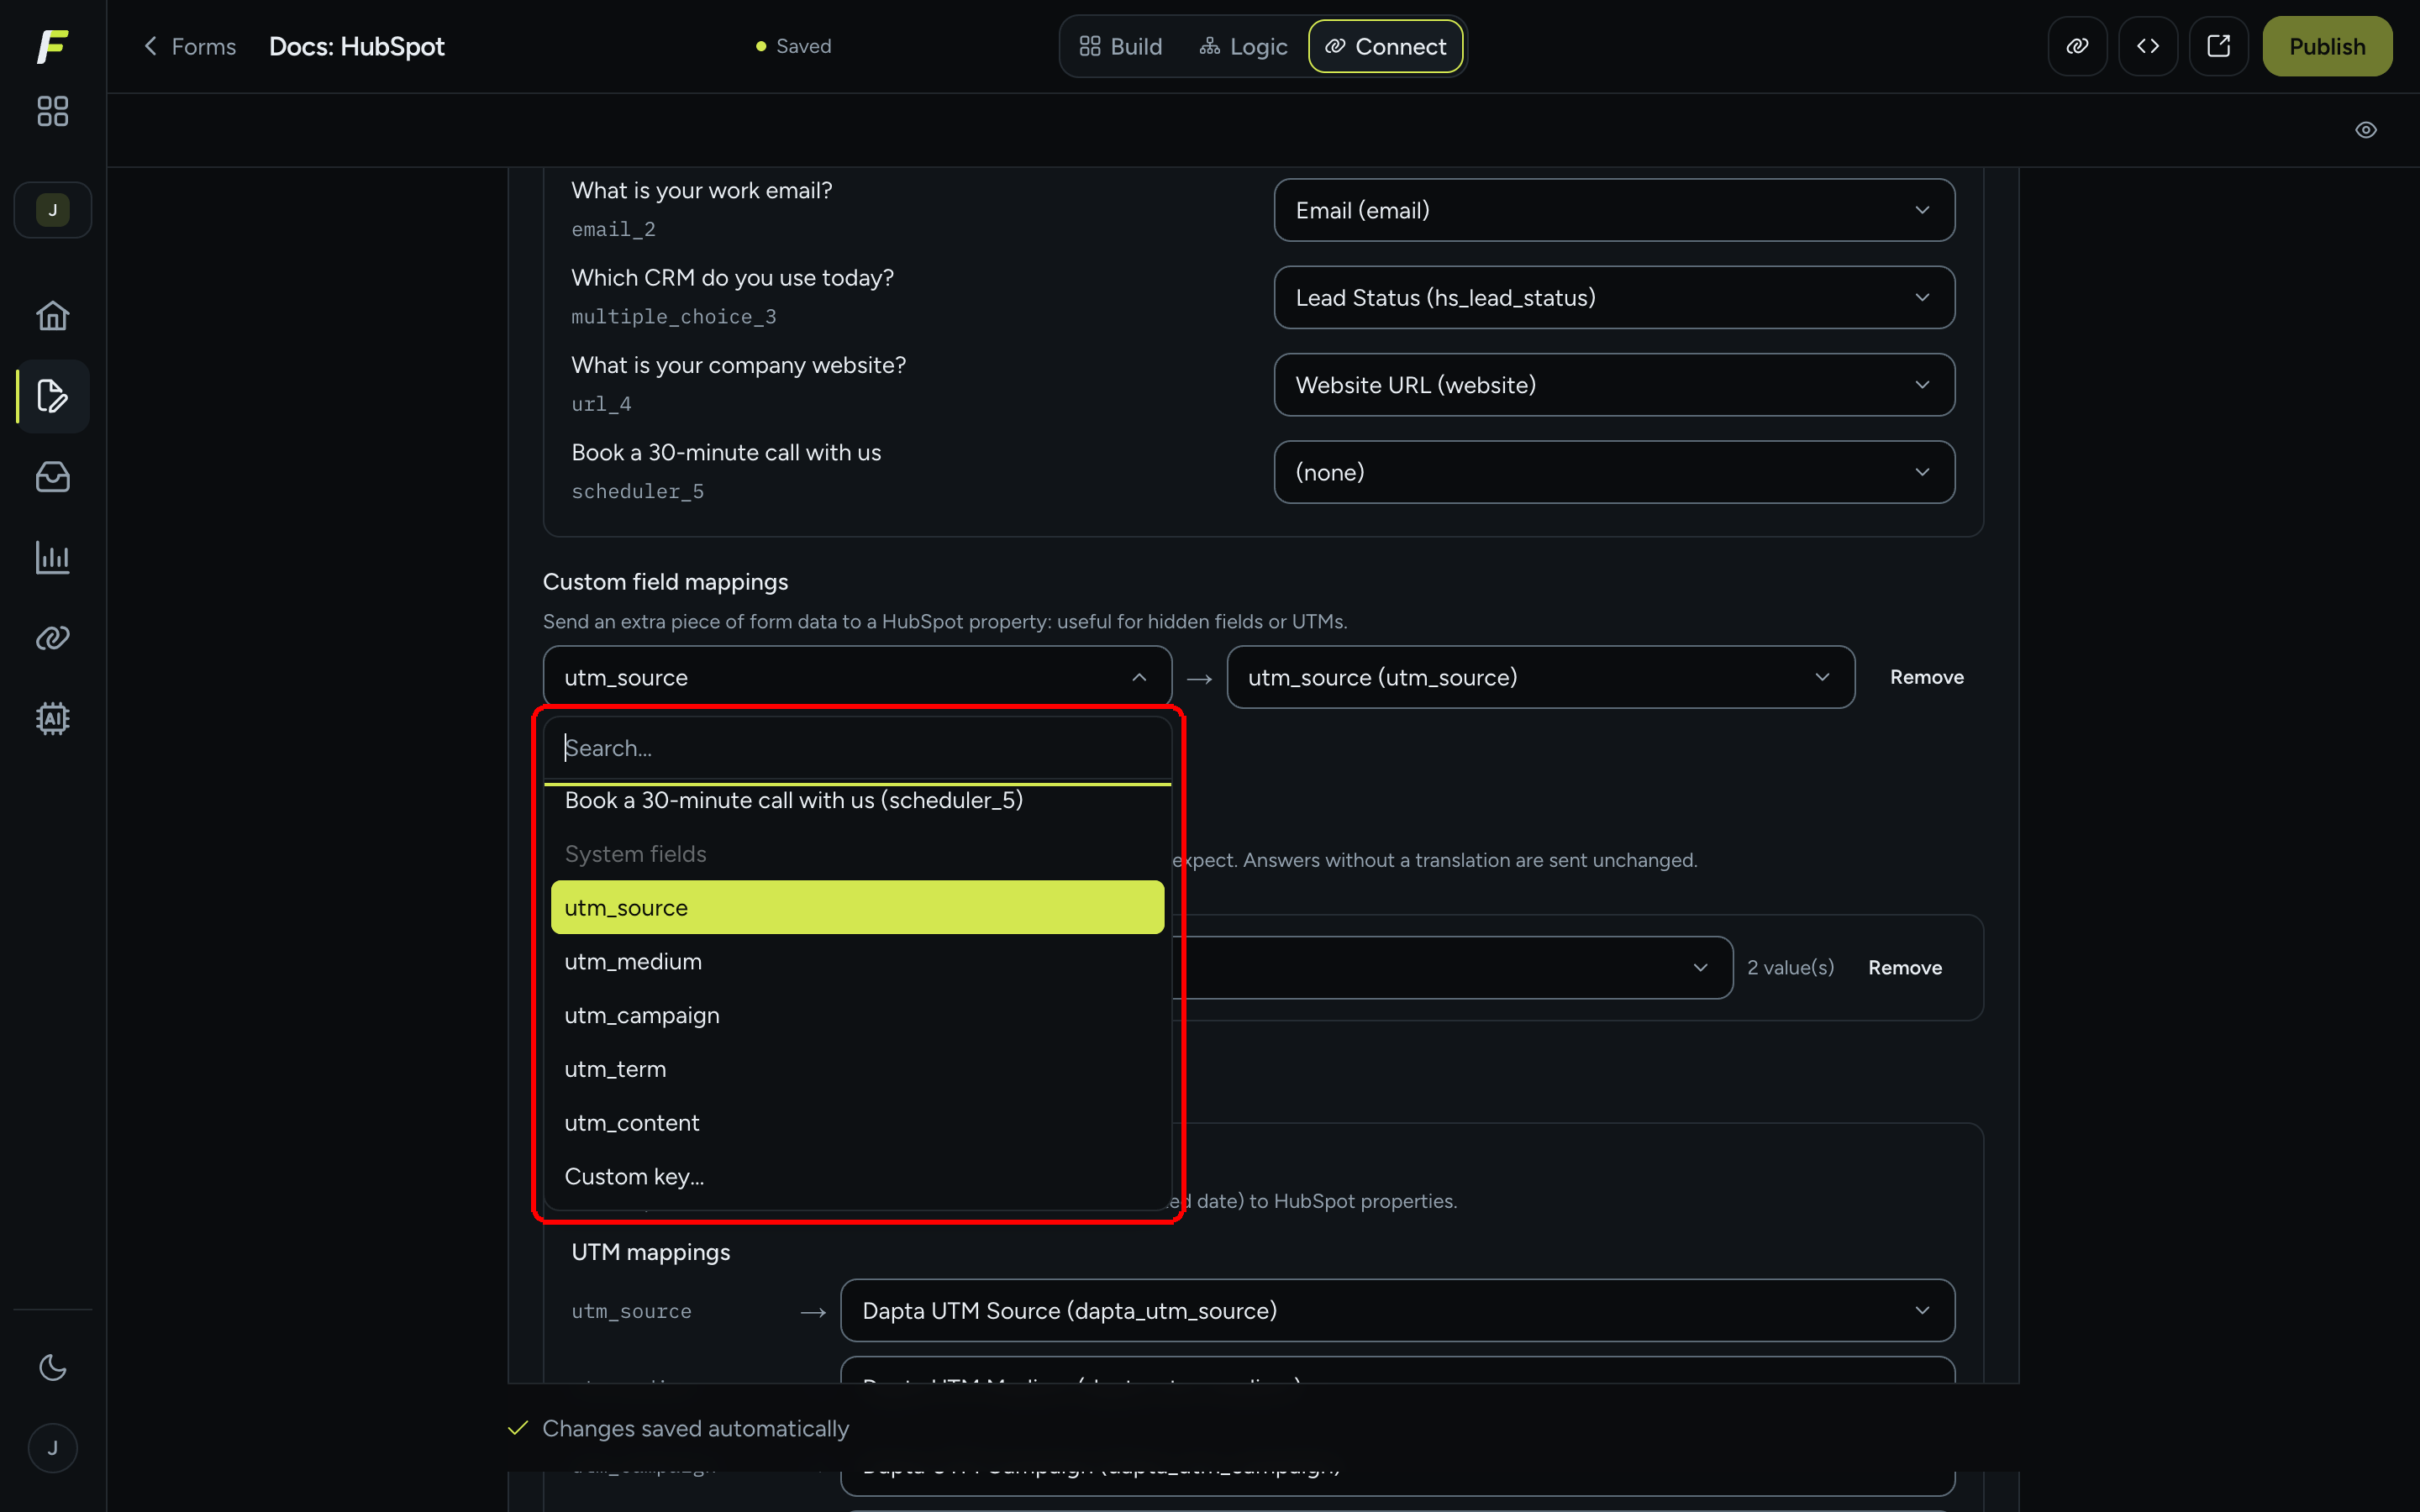Screen dimensions: 2420x1512
Task: Click the Docs: HubSpot form title
Action: point(357,46)
